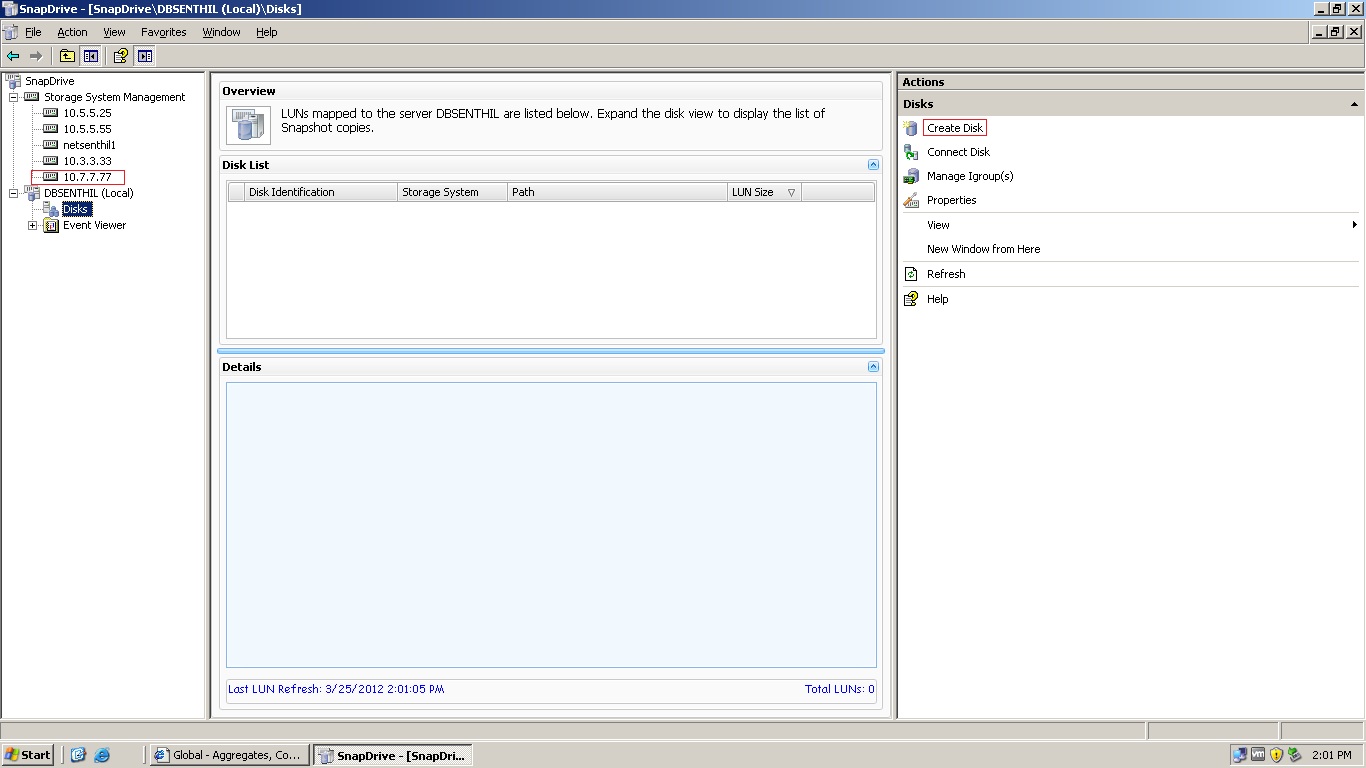Open the View submenu arrow in Actions
Image resolution: width=1366 pixels, height=768 pixels.
click(x=1355, y=225)
